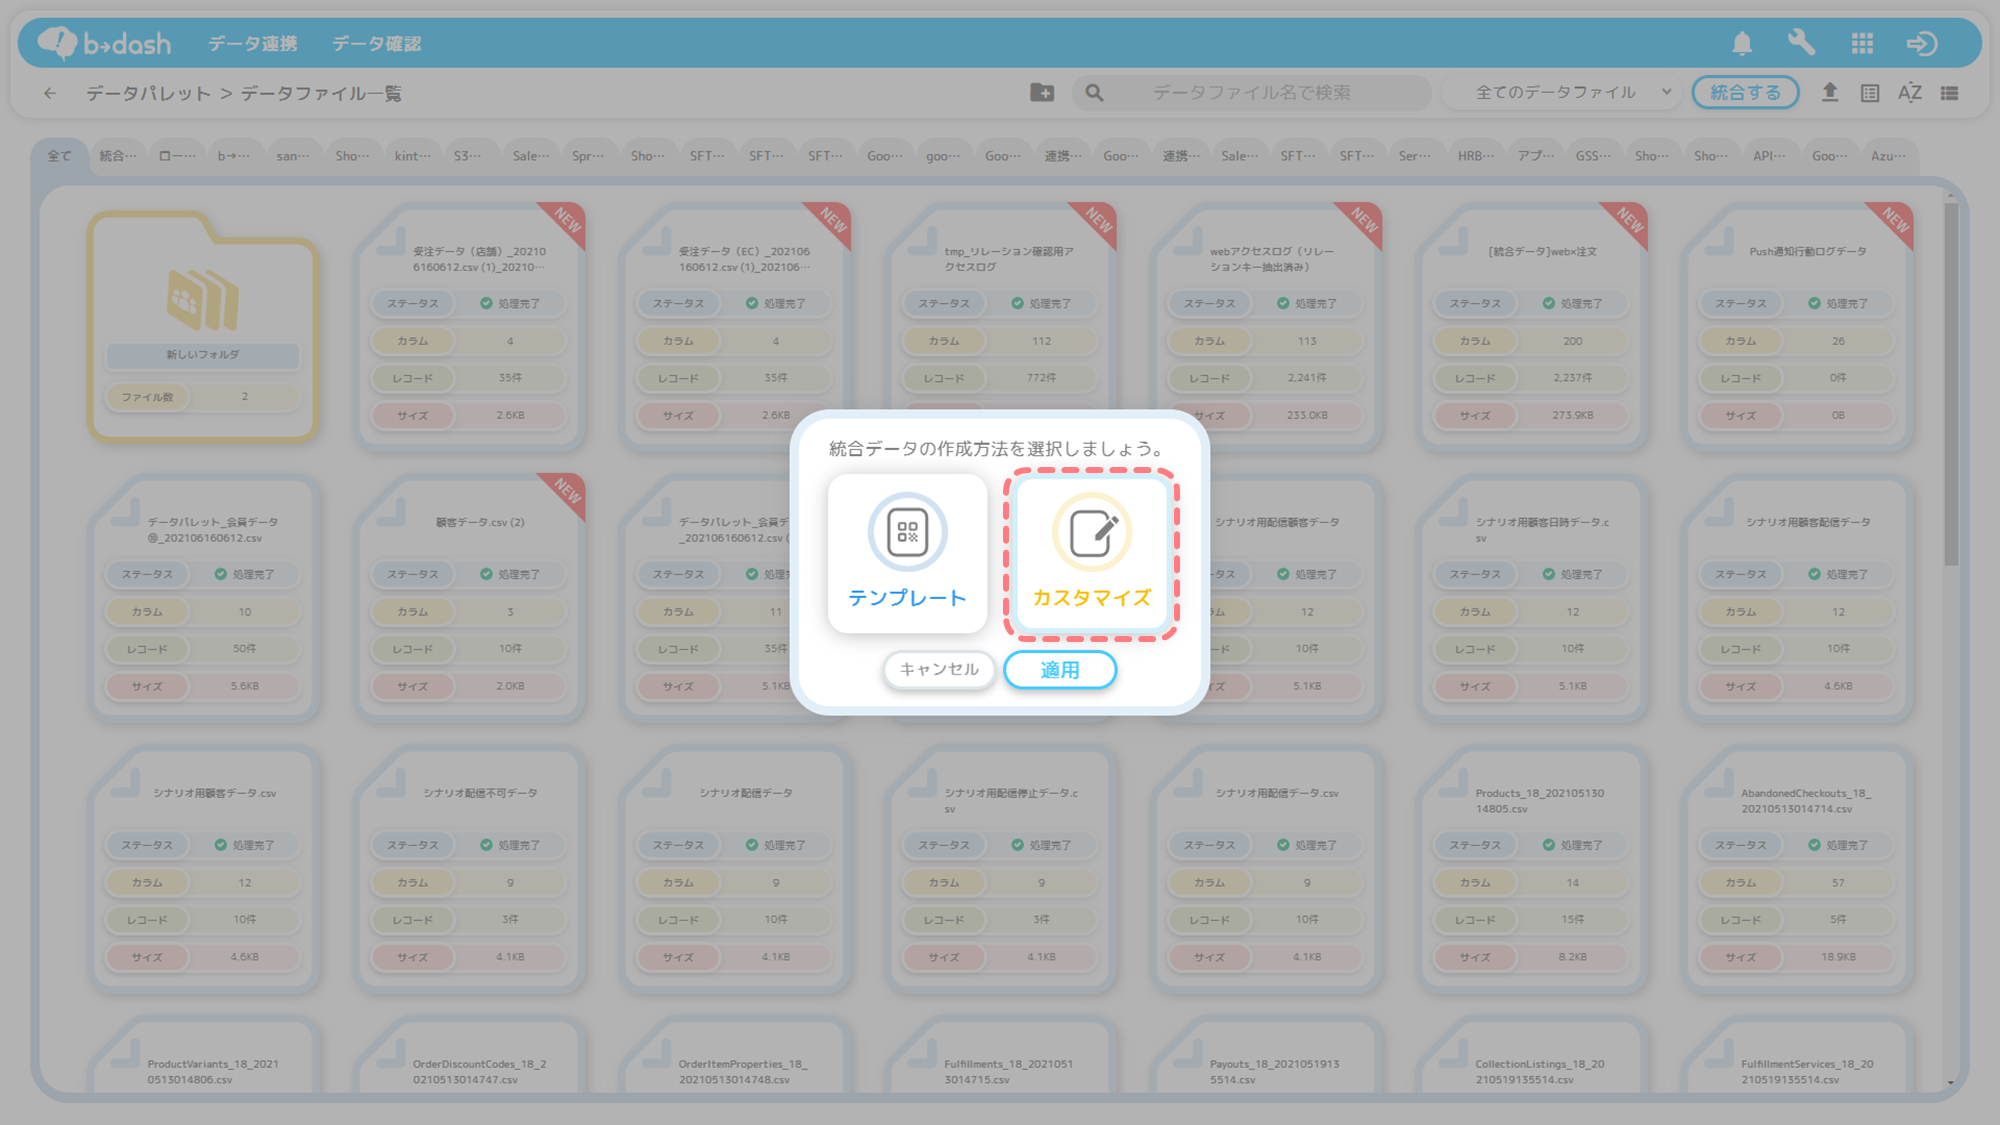Open the Products_18_20210513014805.csv card

point(1533,868)
